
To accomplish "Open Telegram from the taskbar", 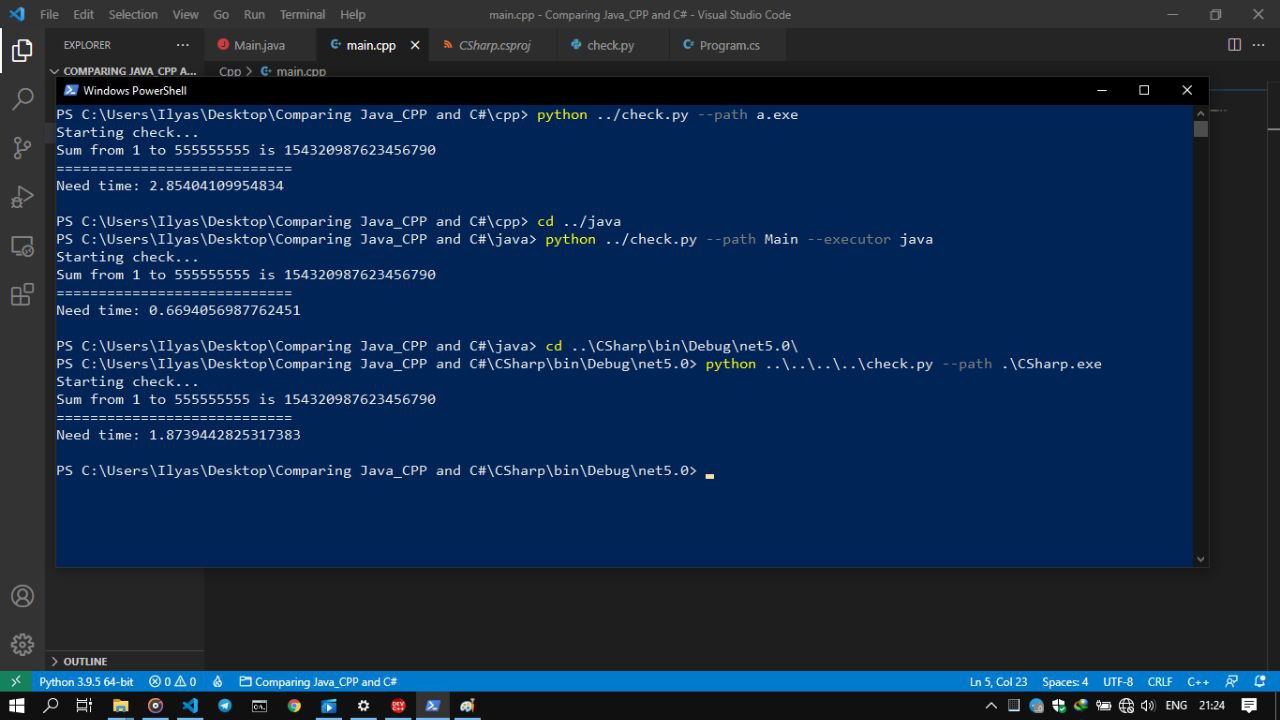I will (x=224, y=706).
